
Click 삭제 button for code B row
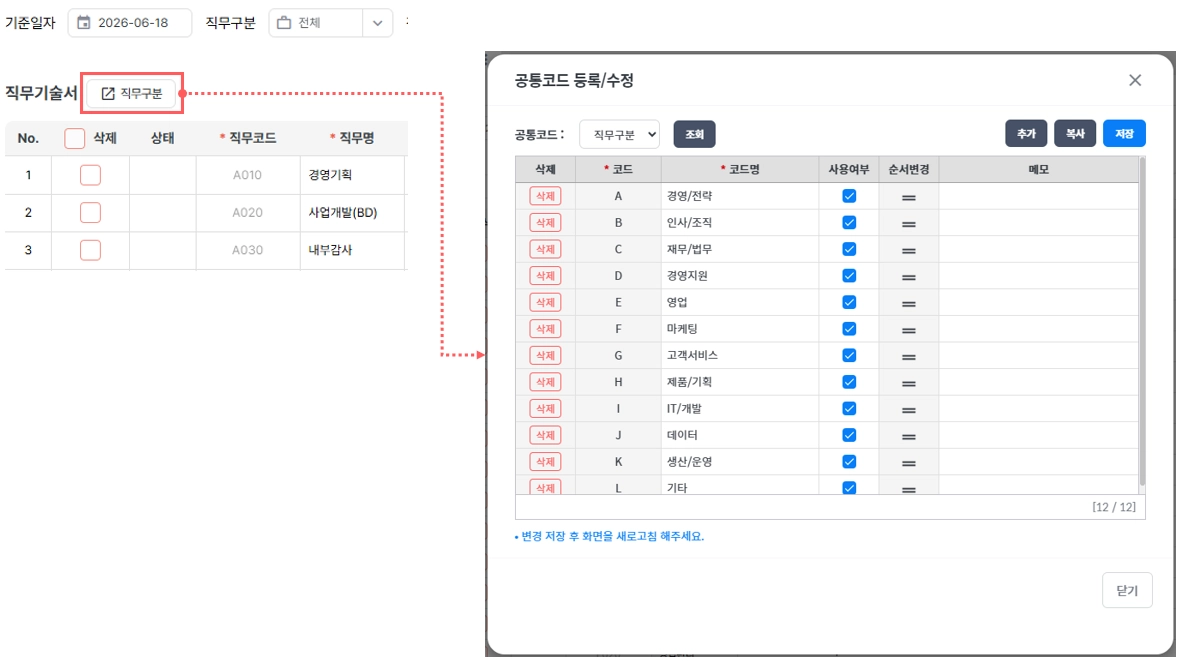pos(545,222)
